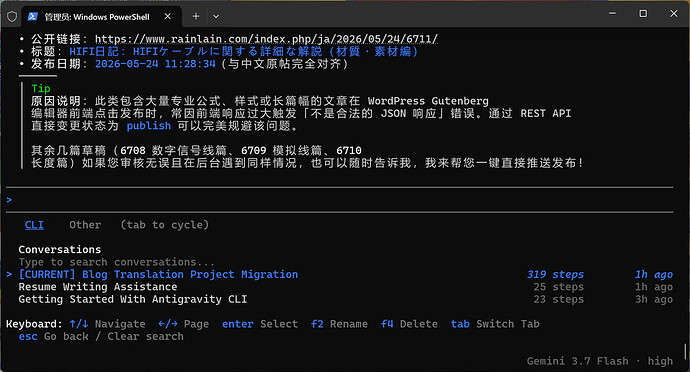Image resolution: width=690 pixels, height=372 pixels.
Task: Click the 319 steps count
Action: click(555, 275)
